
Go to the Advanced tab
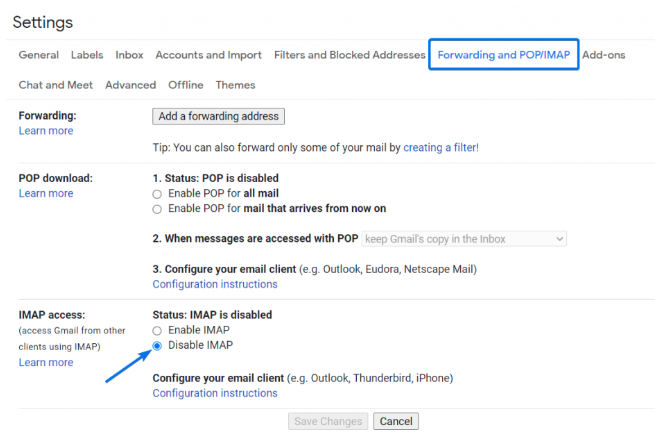pyautogui.click(x=130, y=85)
